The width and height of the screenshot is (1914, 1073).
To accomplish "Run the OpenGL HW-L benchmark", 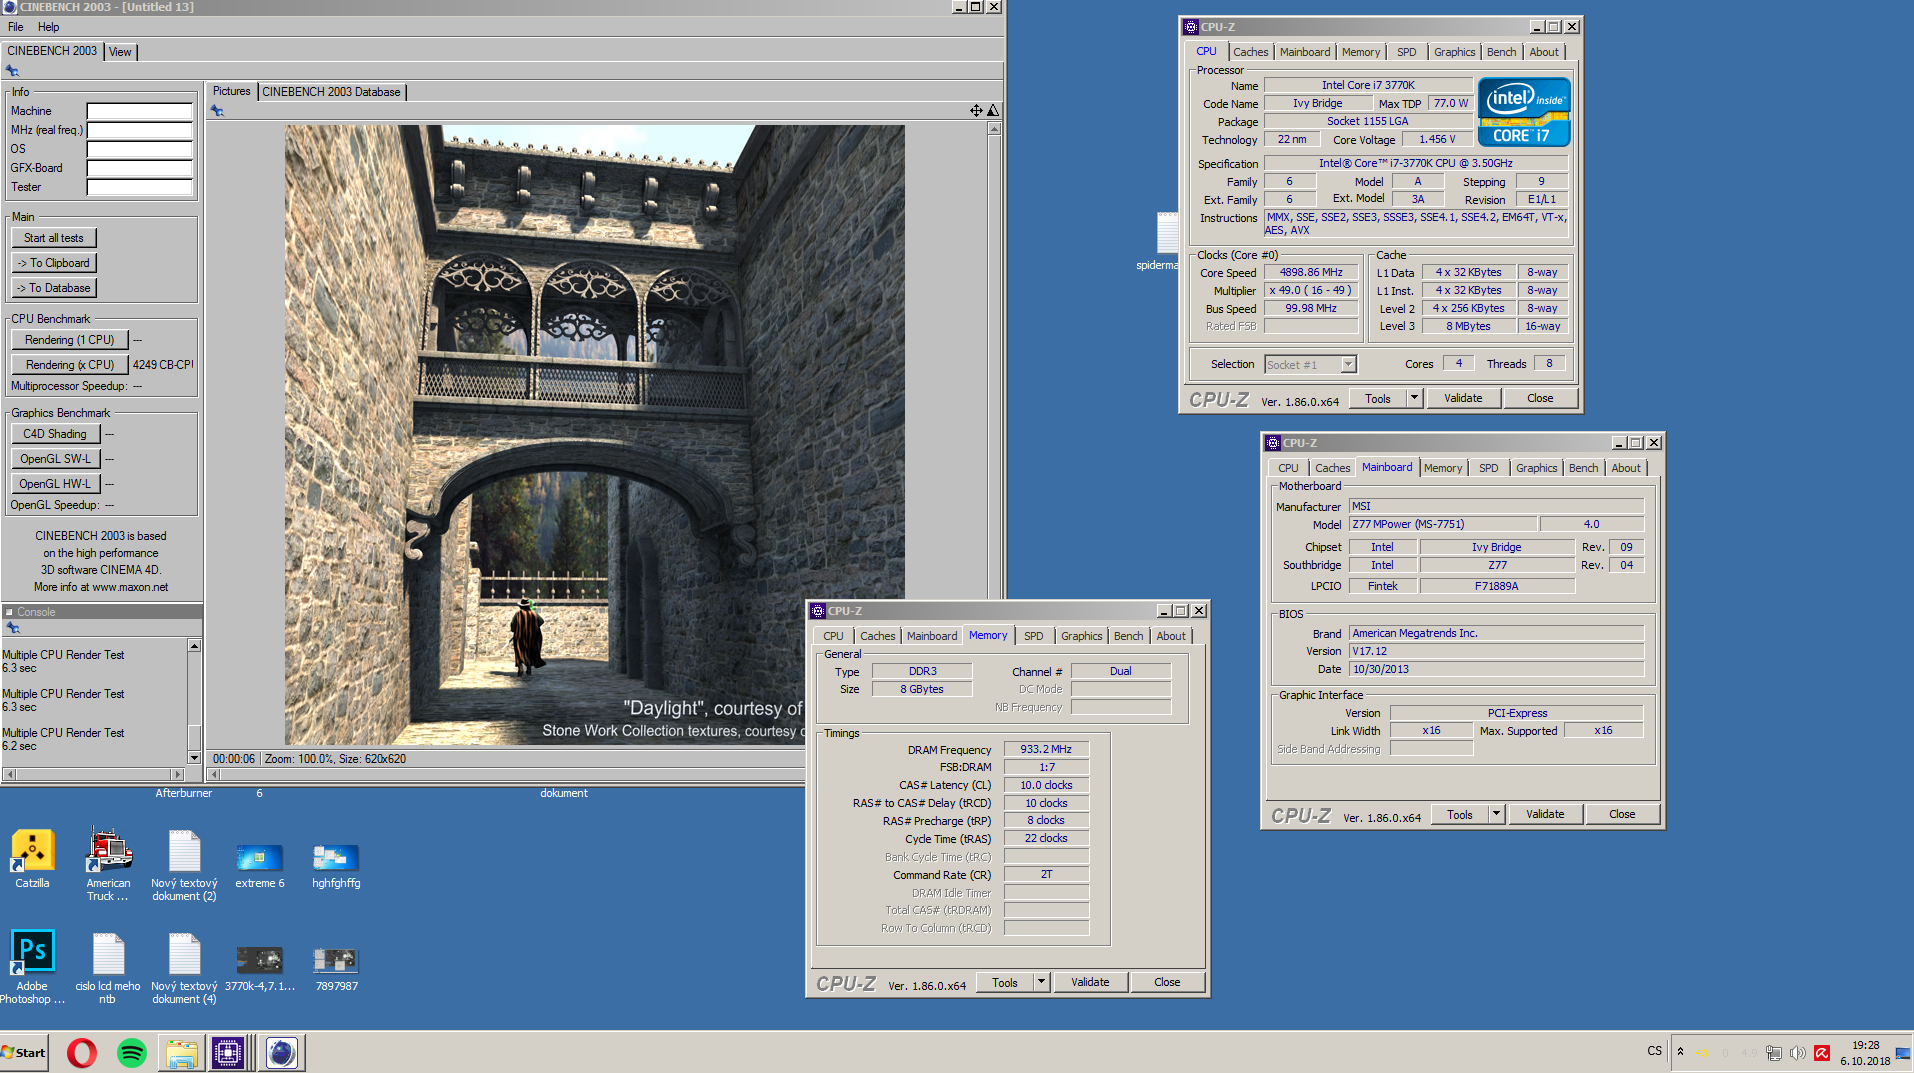I will tap(55, 484).
